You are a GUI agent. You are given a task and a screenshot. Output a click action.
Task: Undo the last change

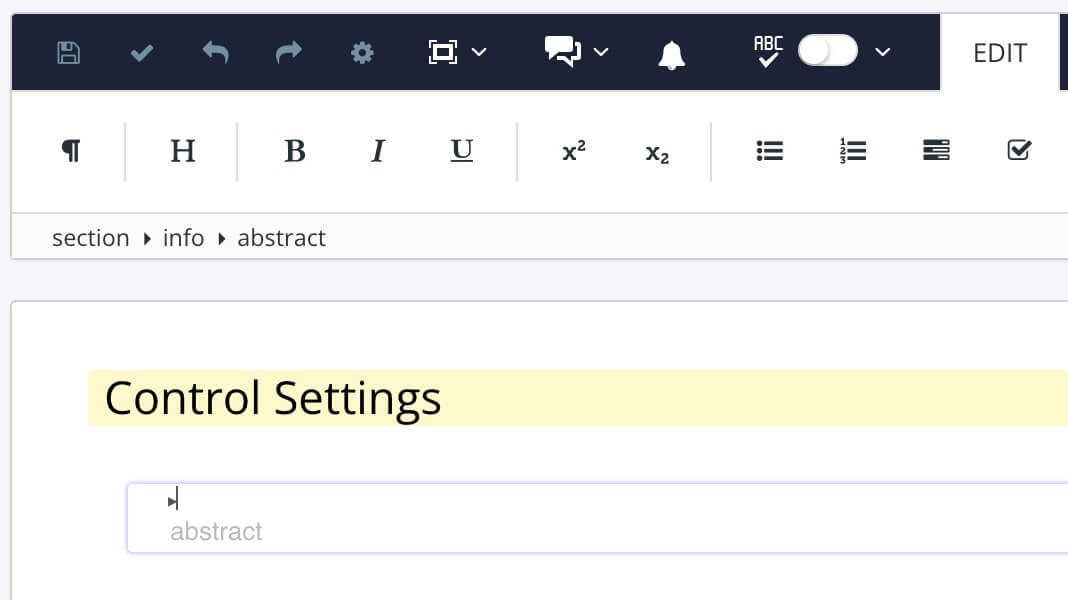215,53
